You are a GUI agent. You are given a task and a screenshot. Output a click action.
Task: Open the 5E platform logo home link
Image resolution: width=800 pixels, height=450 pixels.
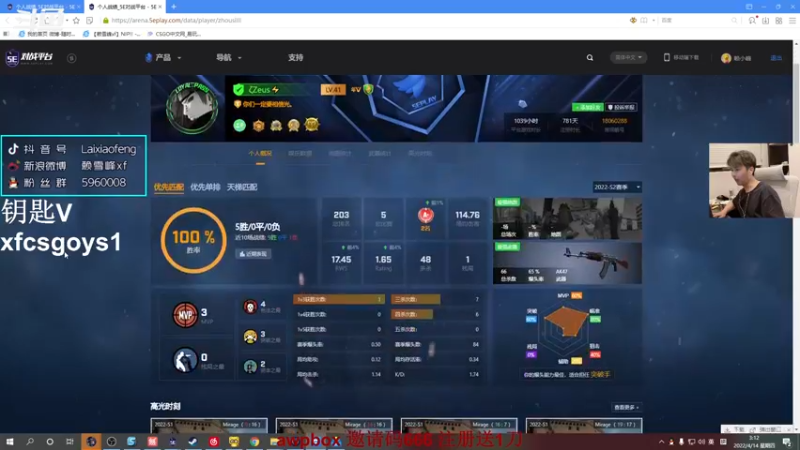(x=29, y=58)
